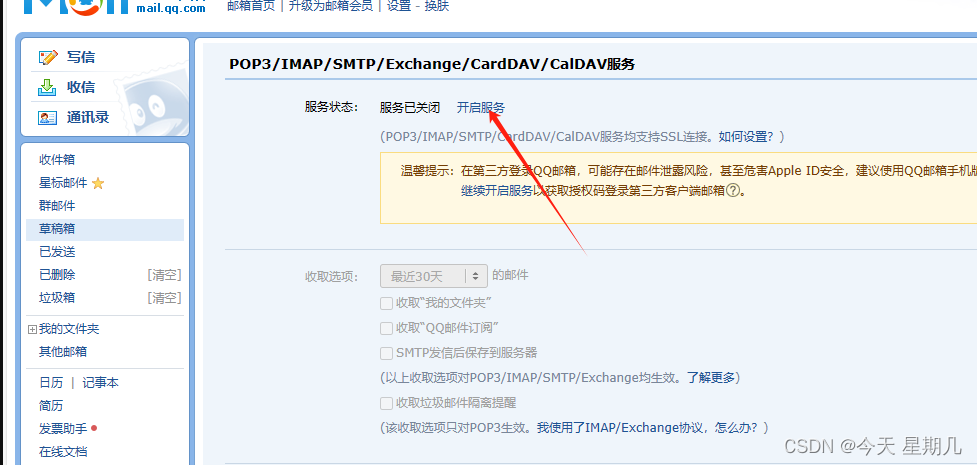Open the 收件箱 folder

(x=57, y=160)
